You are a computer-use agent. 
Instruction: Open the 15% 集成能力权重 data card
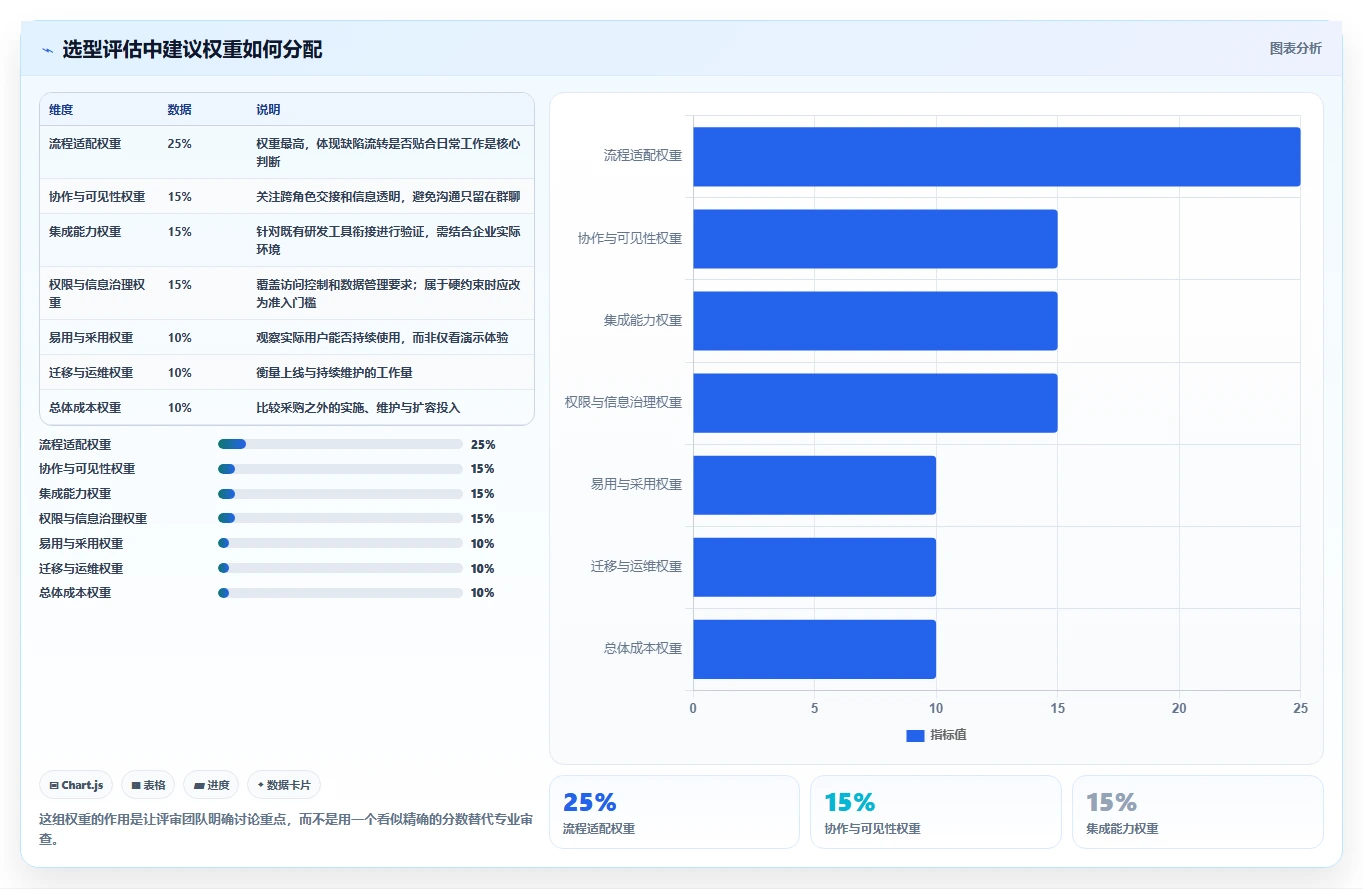click(1197, 812)
